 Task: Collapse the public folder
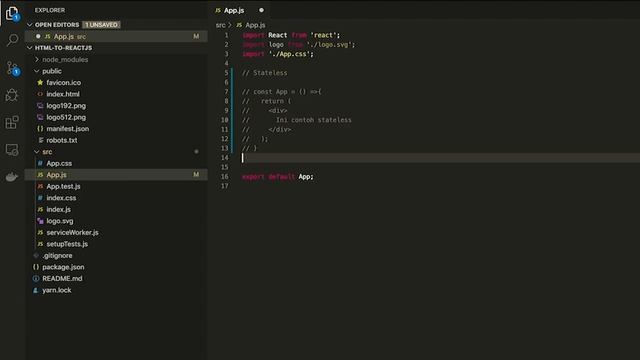pyautogui.click(x=37, y=71)
